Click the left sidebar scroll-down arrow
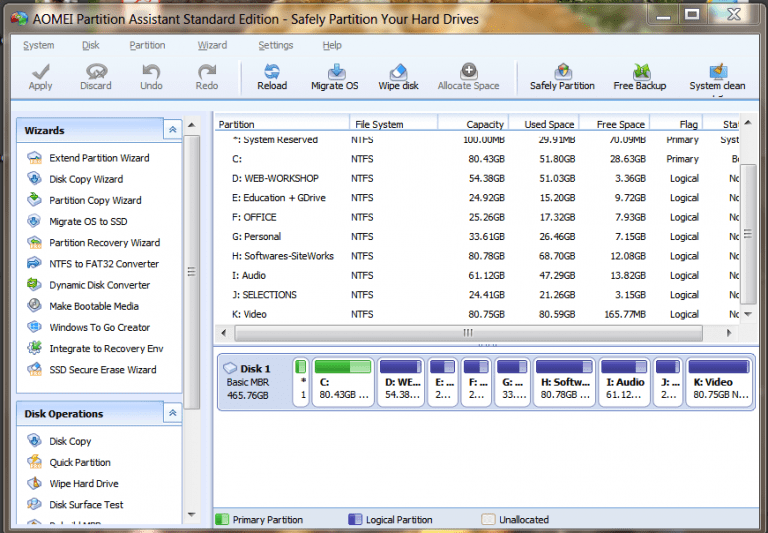Screen dimensions: 768x533 pyautogui.click(x=192, y=514)
